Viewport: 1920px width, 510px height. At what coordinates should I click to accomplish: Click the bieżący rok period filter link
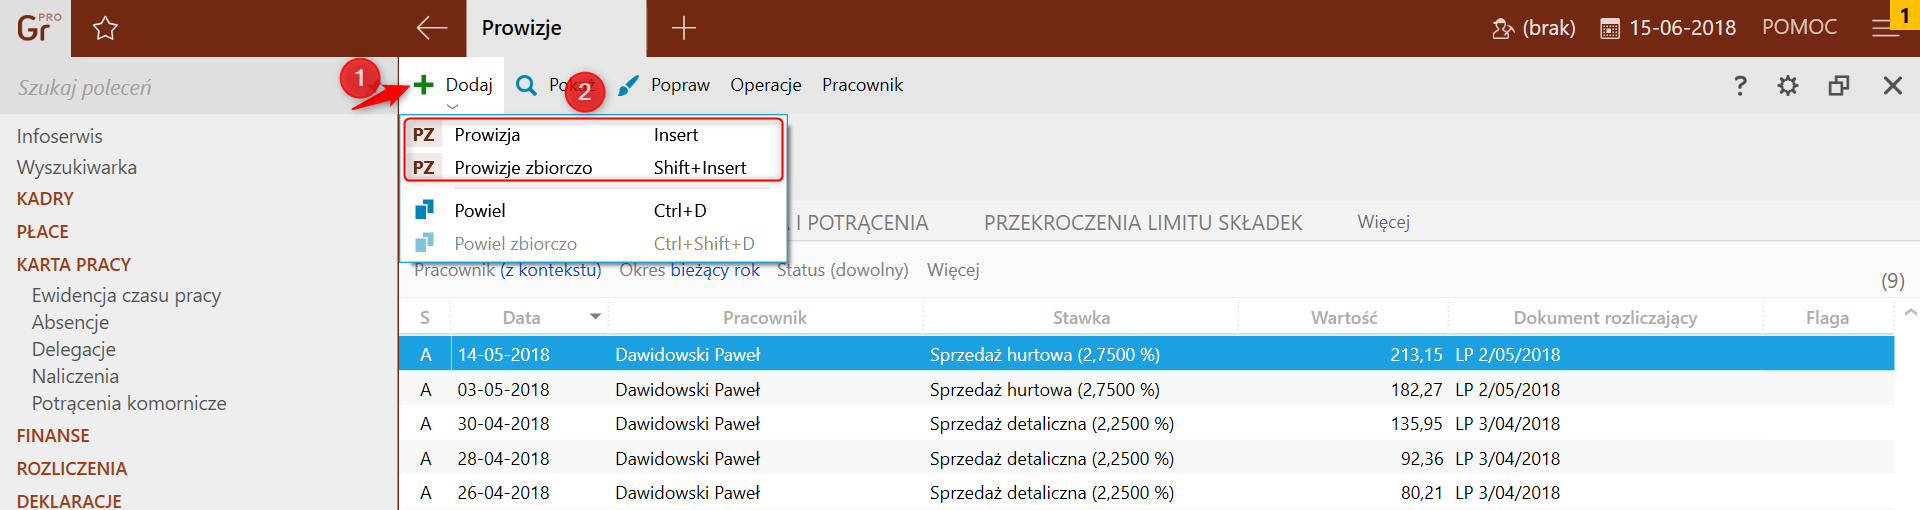coord(715,270)
